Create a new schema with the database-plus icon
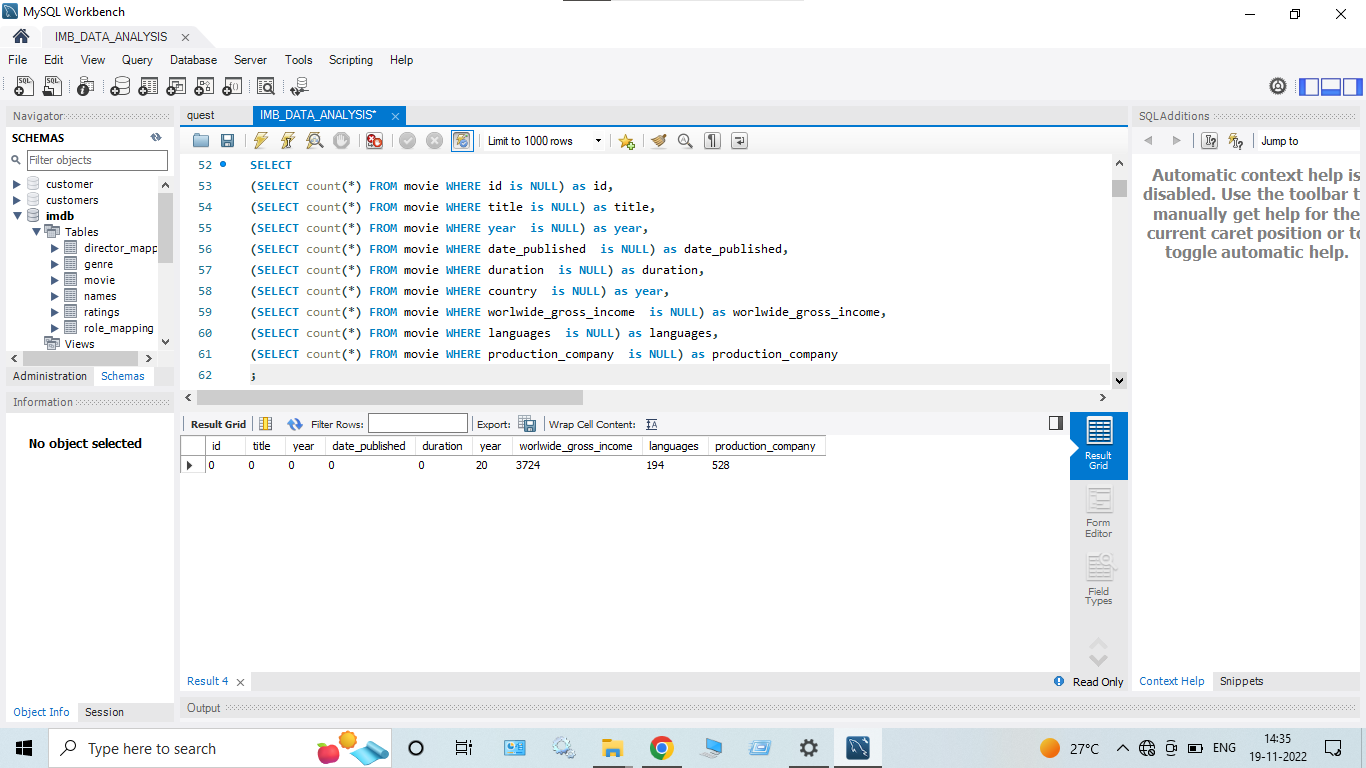1366x768 pixels. click(120, 86)
